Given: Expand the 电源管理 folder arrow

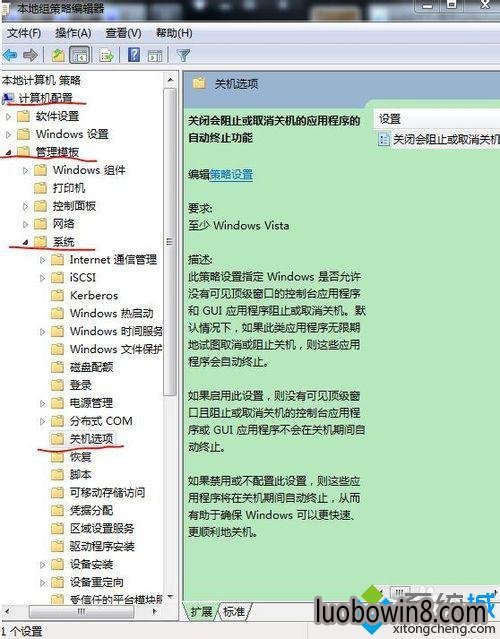Looking at the screenshot, I should tap(42, 403).
